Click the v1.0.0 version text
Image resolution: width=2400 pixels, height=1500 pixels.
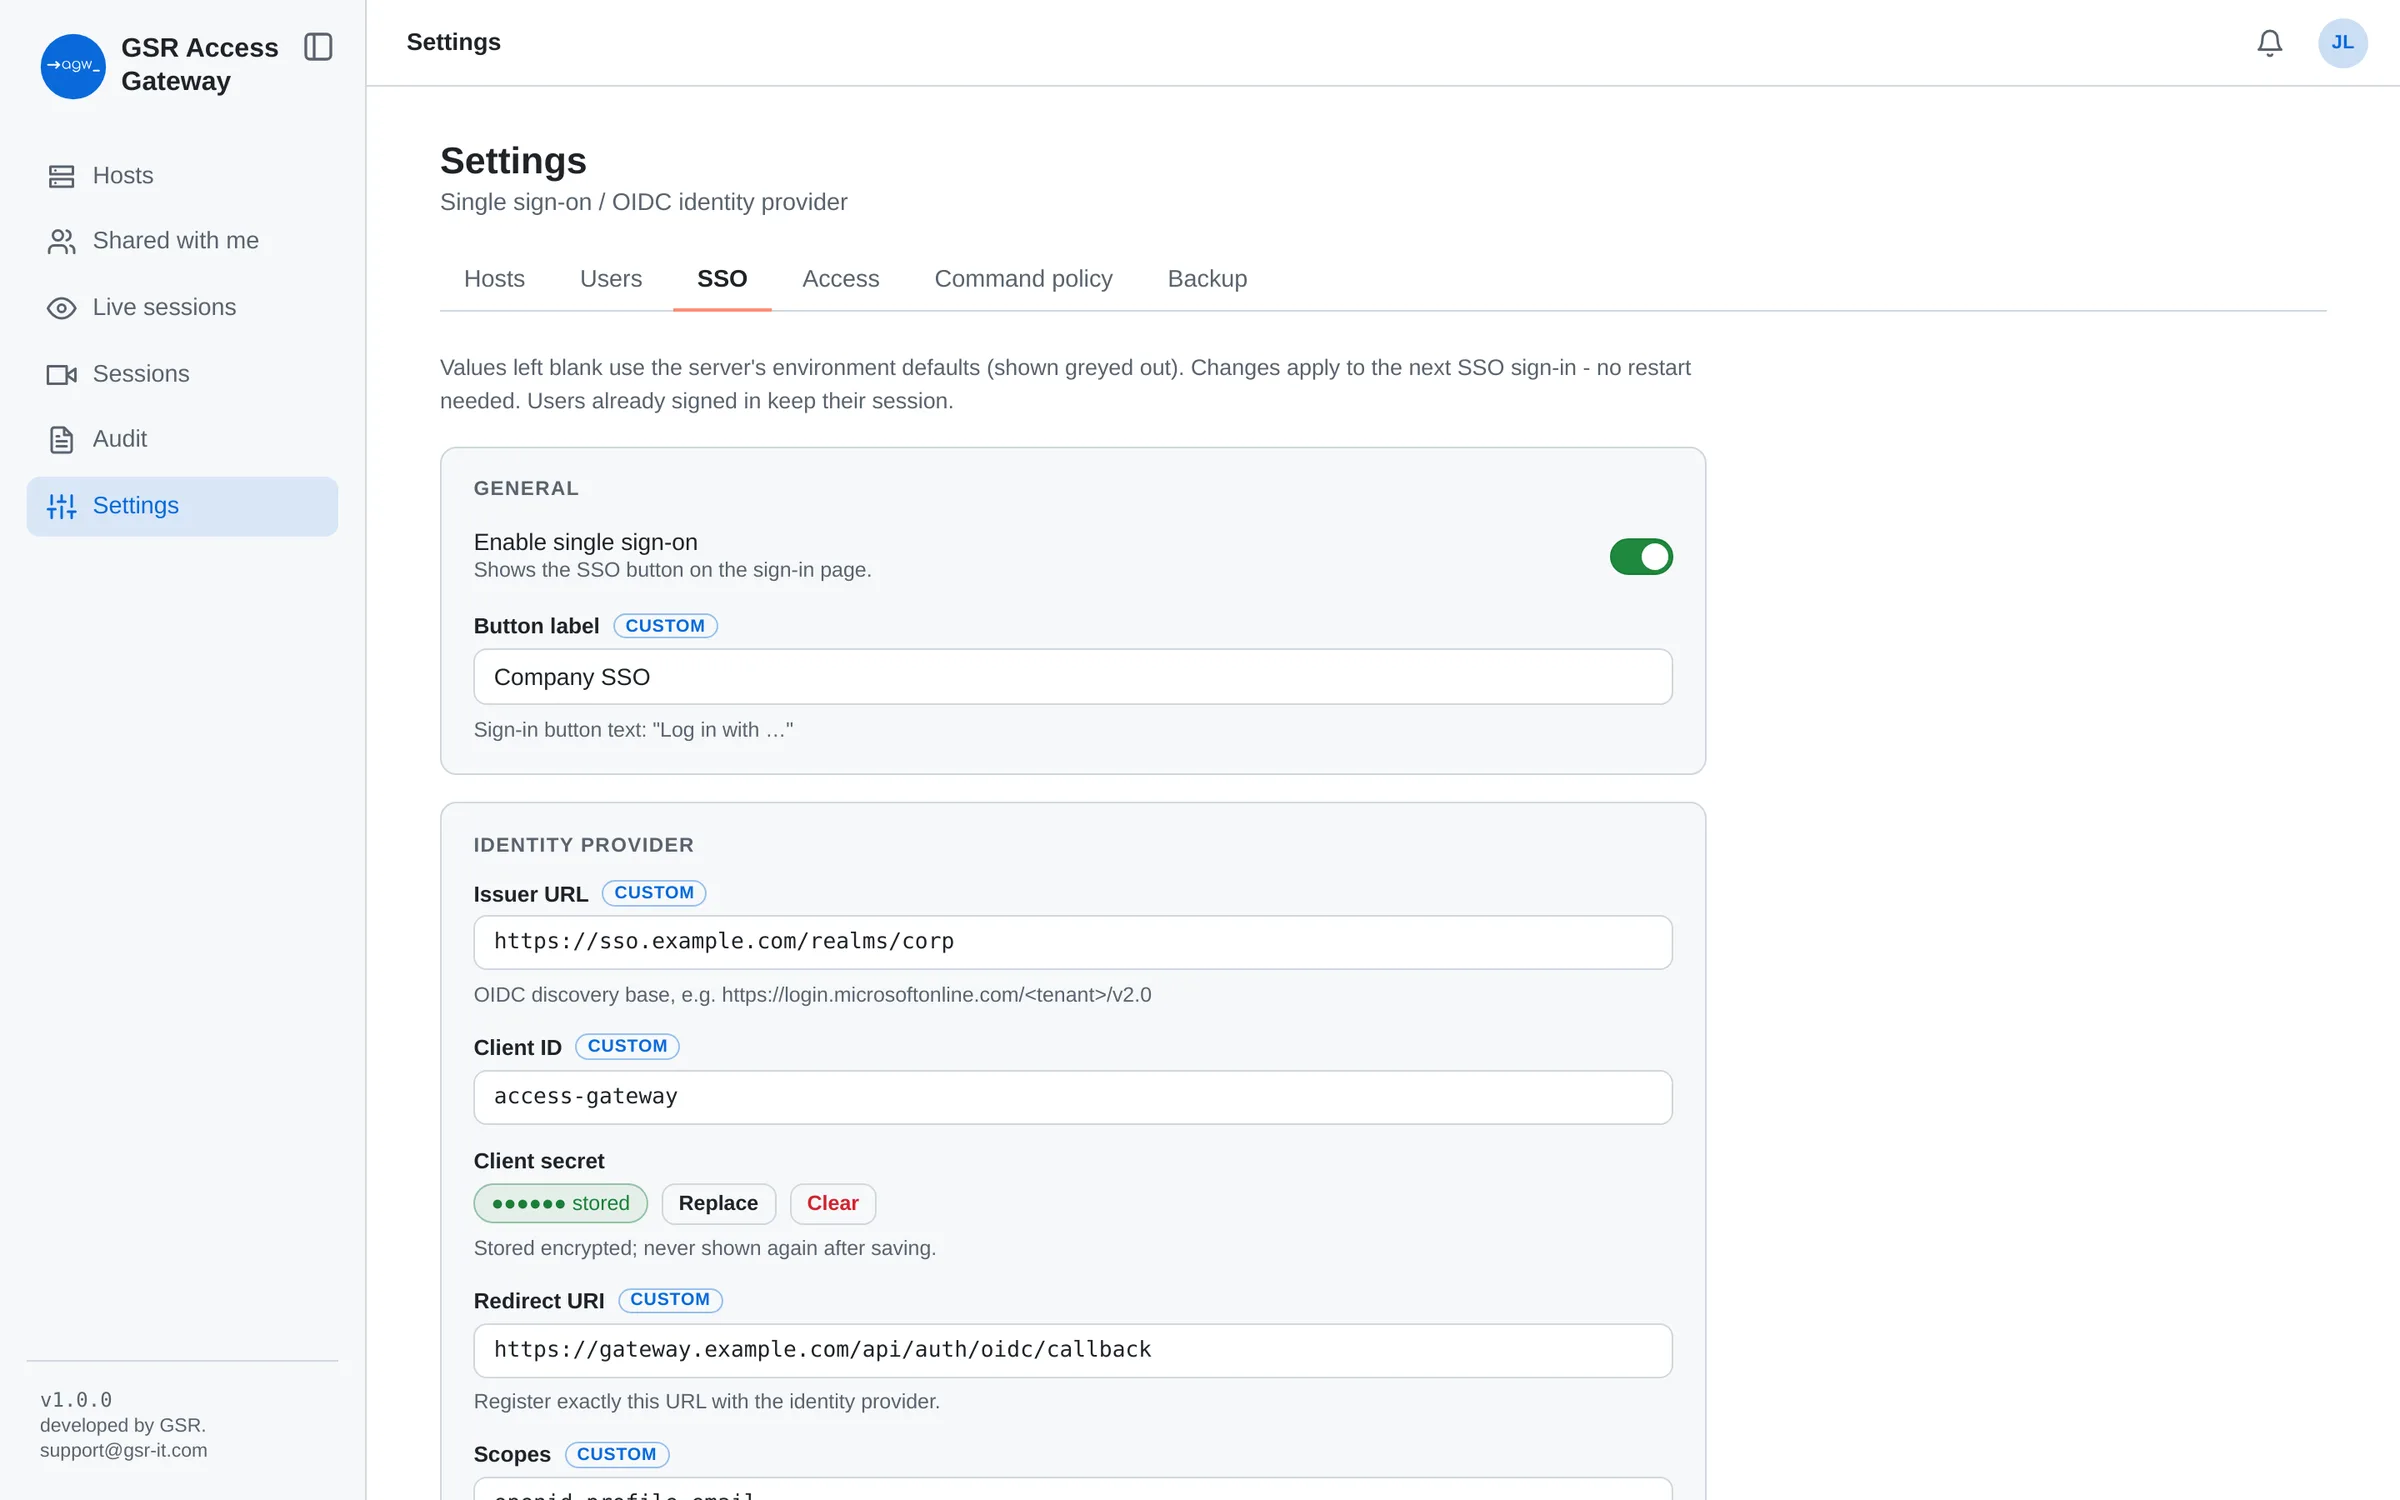[x=76, y=1400]
